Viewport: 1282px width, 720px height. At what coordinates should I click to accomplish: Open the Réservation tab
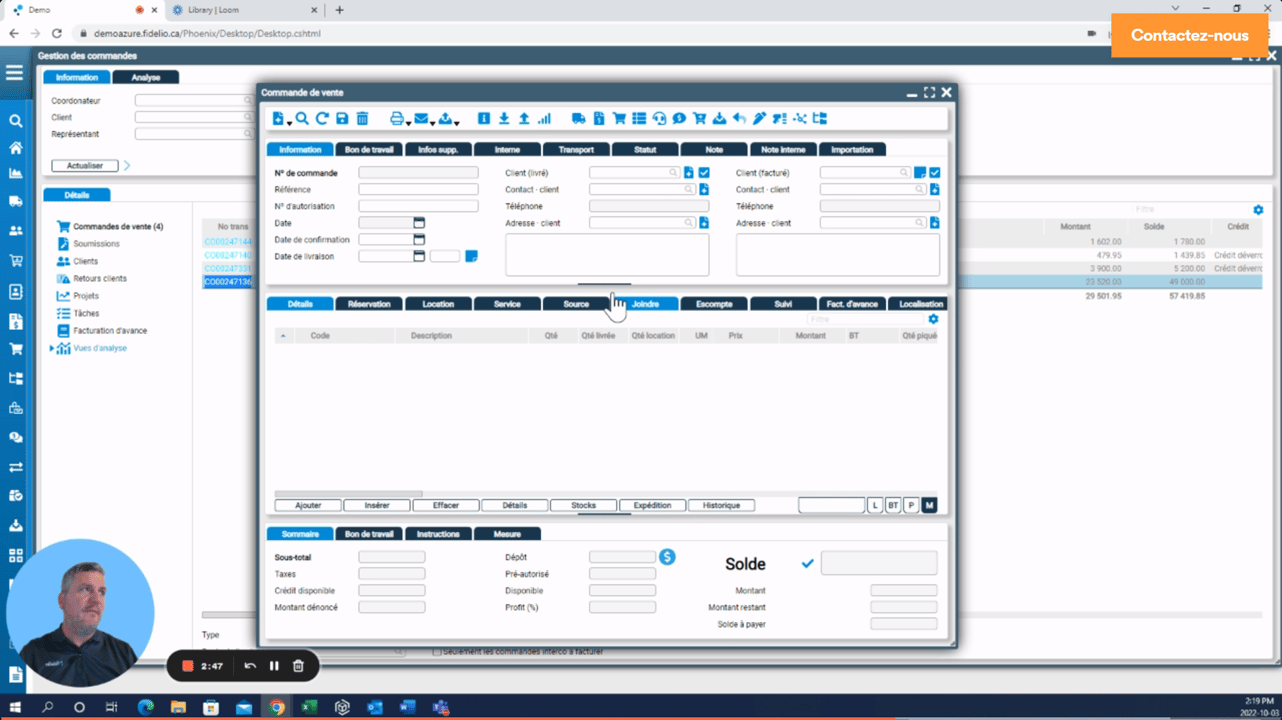[369, 304]
